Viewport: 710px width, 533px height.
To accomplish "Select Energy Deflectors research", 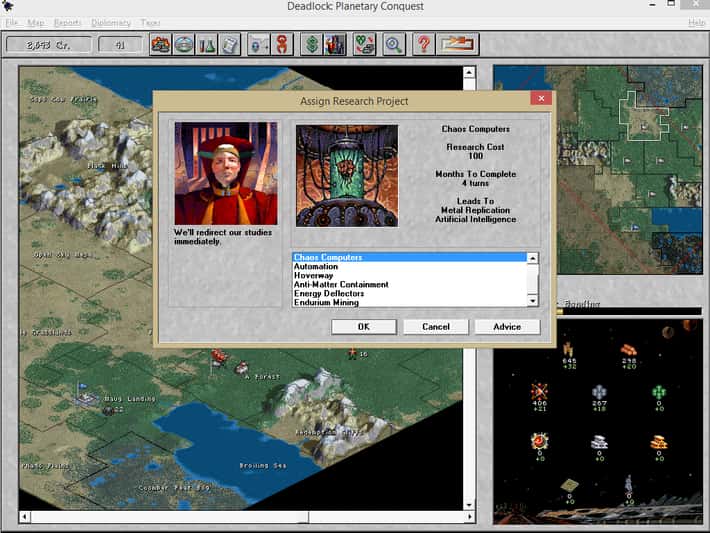I will click(410, 293).
